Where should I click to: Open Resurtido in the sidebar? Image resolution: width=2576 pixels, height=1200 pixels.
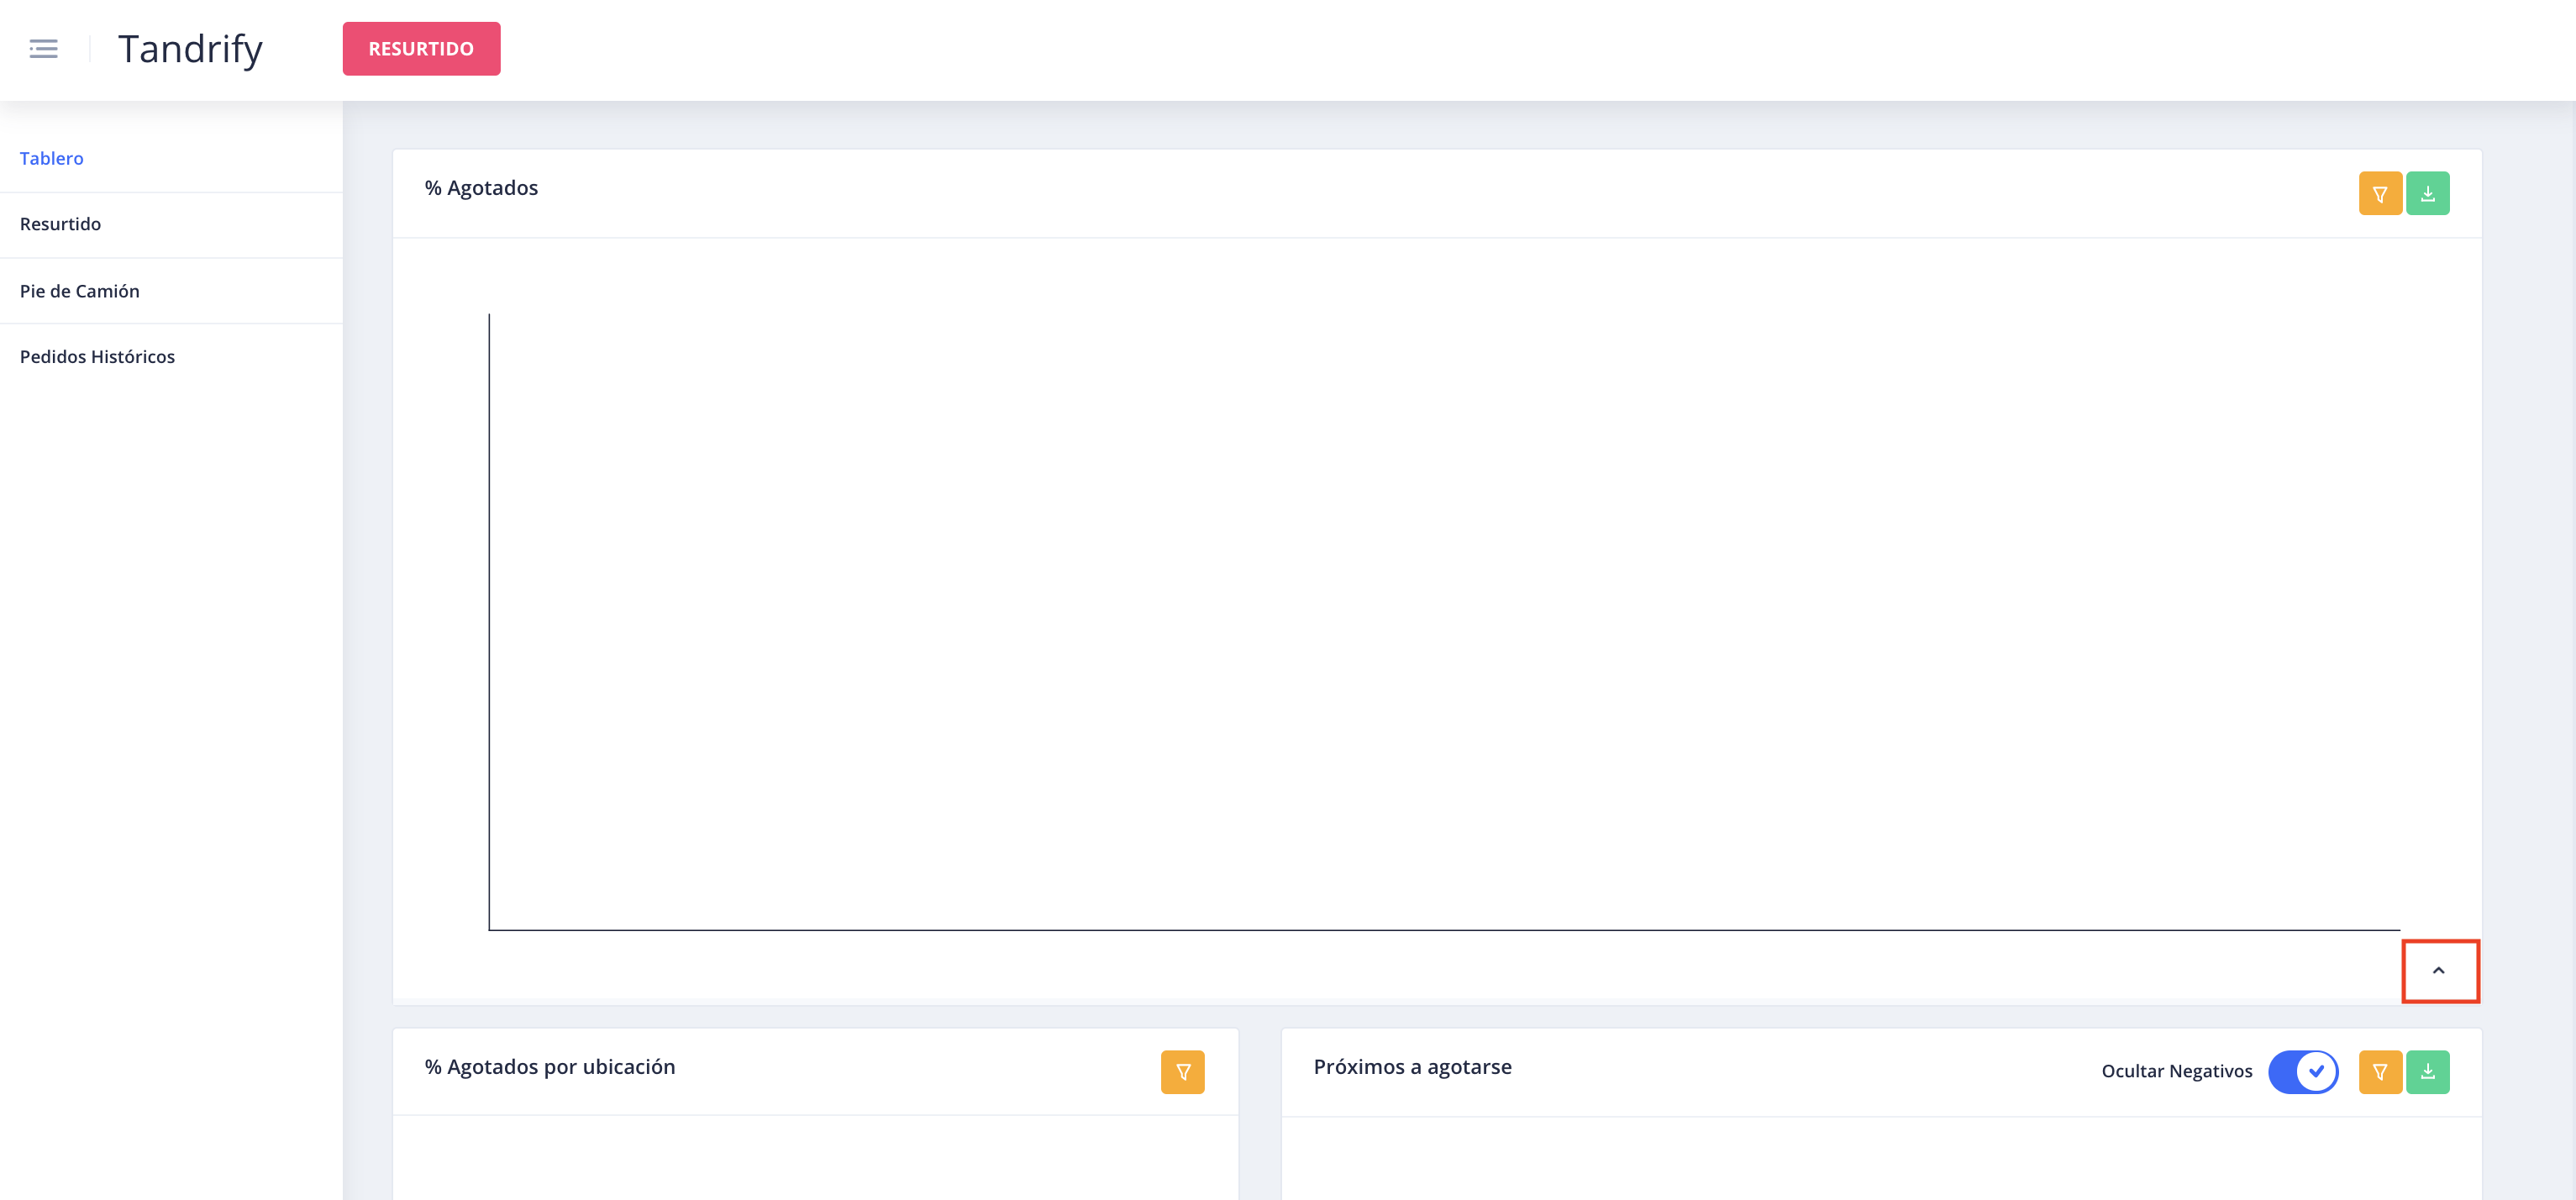pos(60,224)
